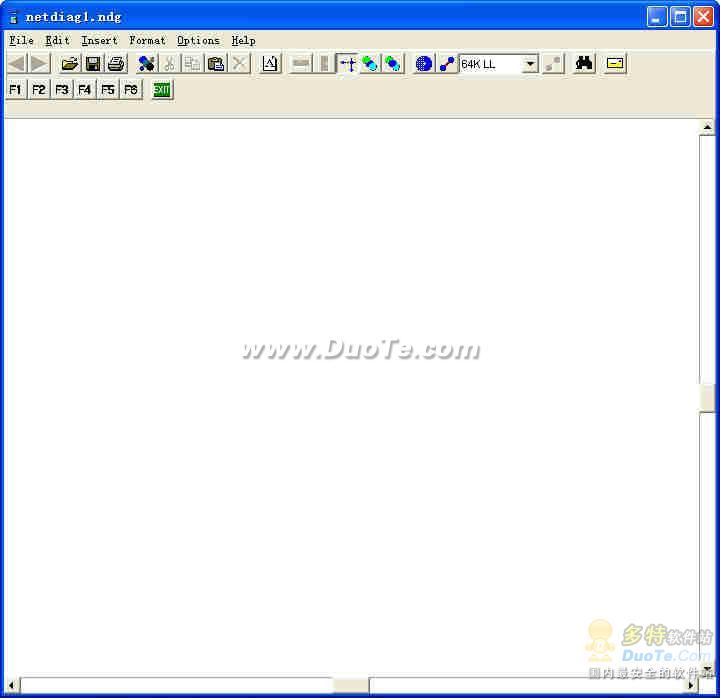Click the text 'A' tool icon

click(270, 64)
